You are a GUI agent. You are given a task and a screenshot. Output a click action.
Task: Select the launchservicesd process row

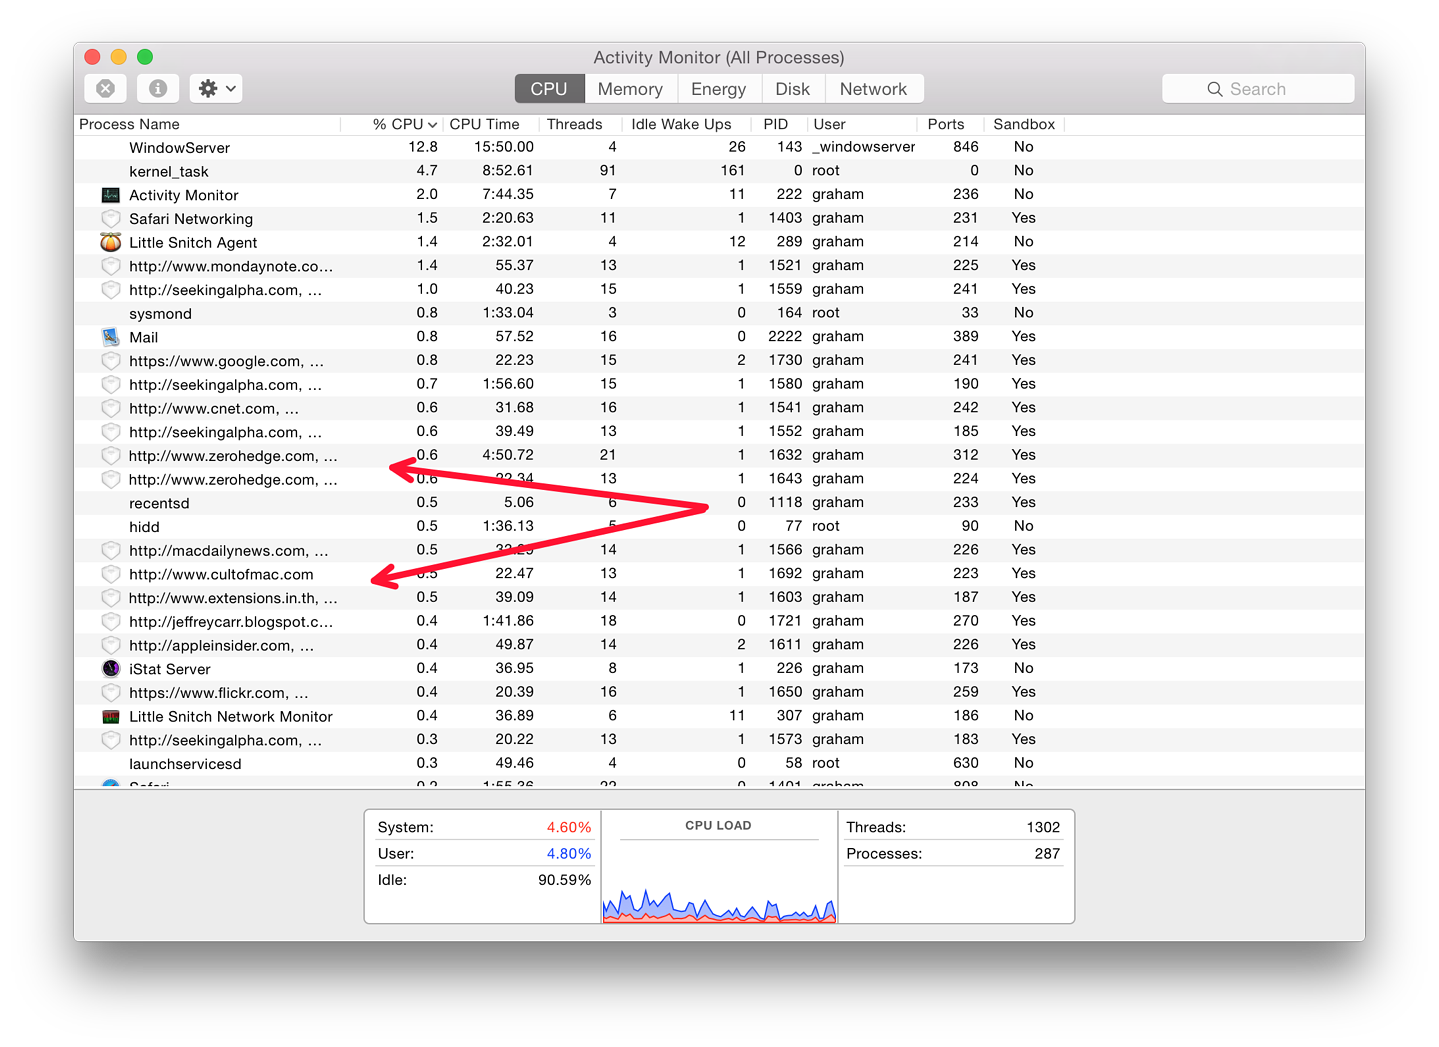point(719,764)
